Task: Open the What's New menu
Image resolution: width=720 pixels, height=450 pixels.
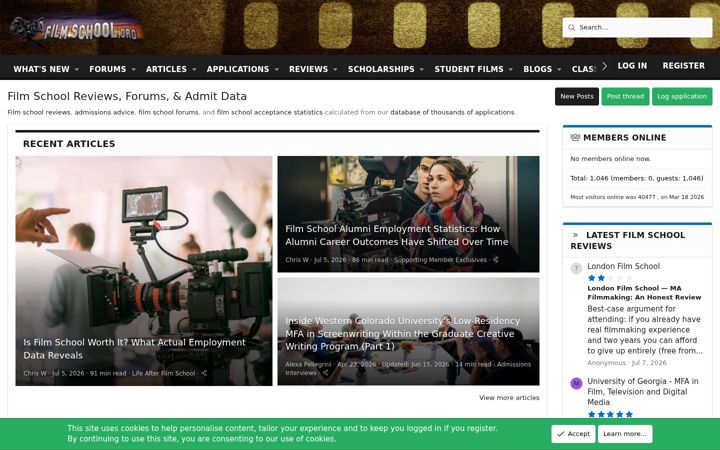Action: pos(41,69)
